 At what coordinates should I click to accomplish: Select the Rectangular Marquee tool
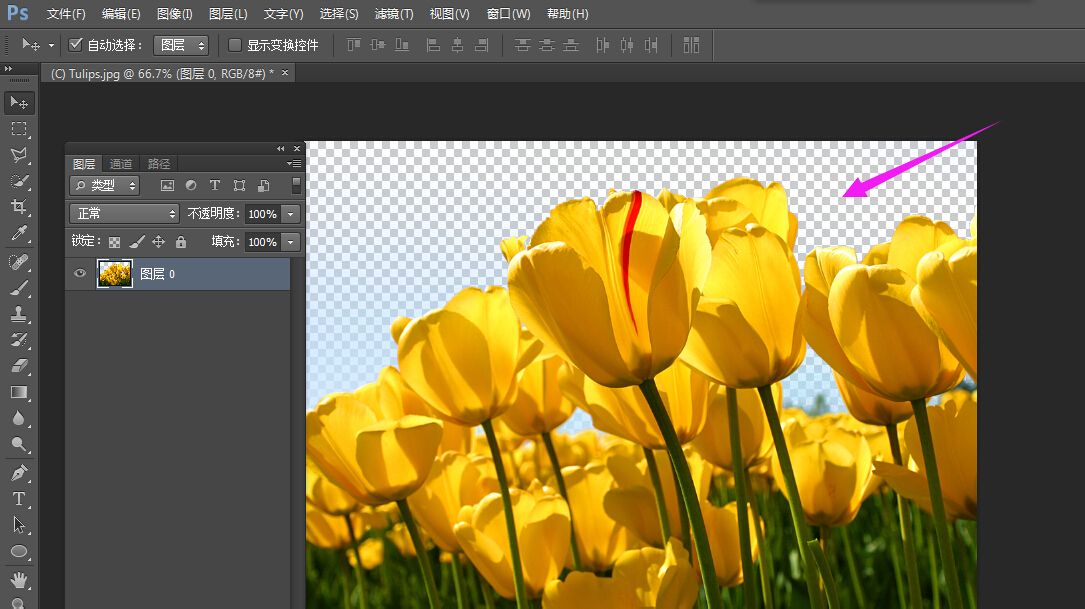coord(19,129)
